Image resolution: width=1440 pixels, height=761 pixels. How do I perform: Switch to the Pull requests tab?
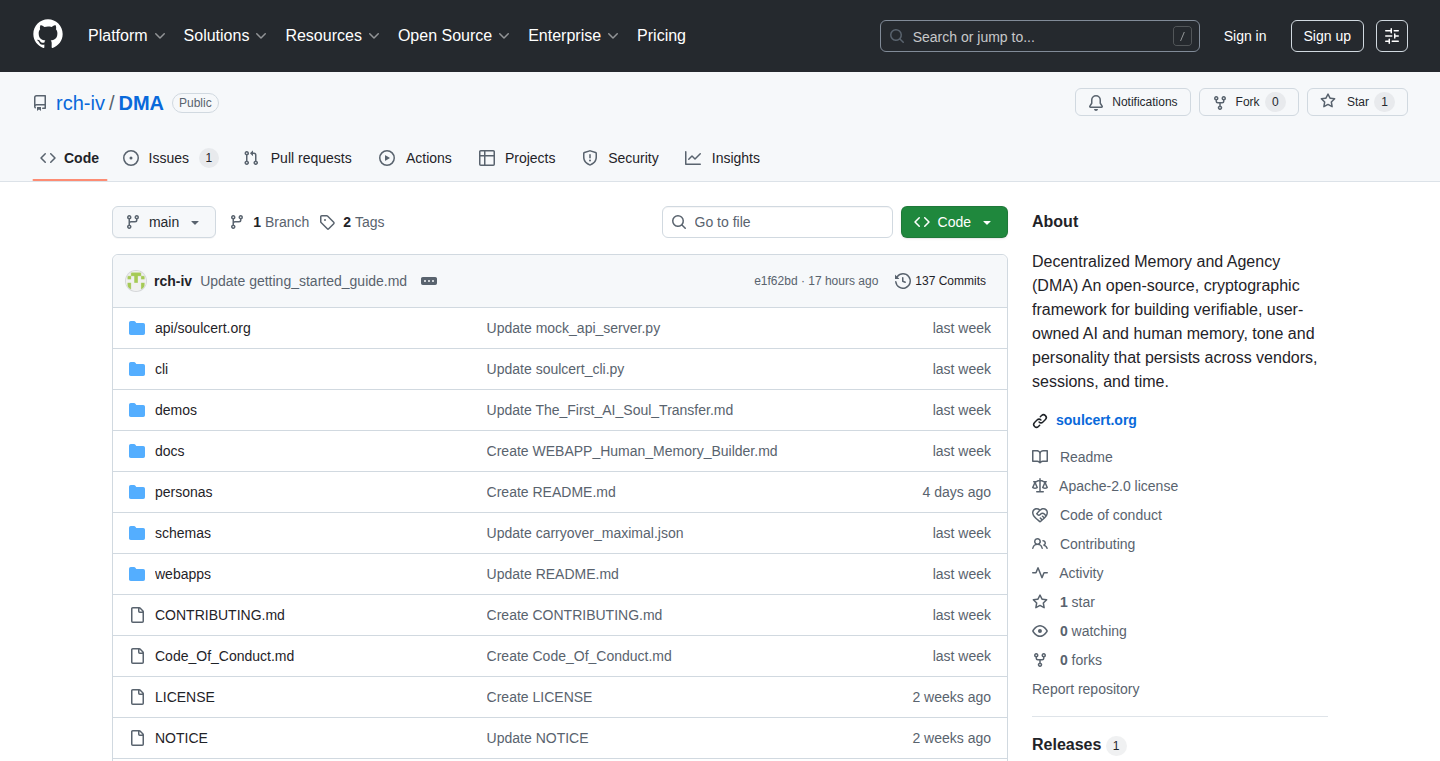pos(298,158)
